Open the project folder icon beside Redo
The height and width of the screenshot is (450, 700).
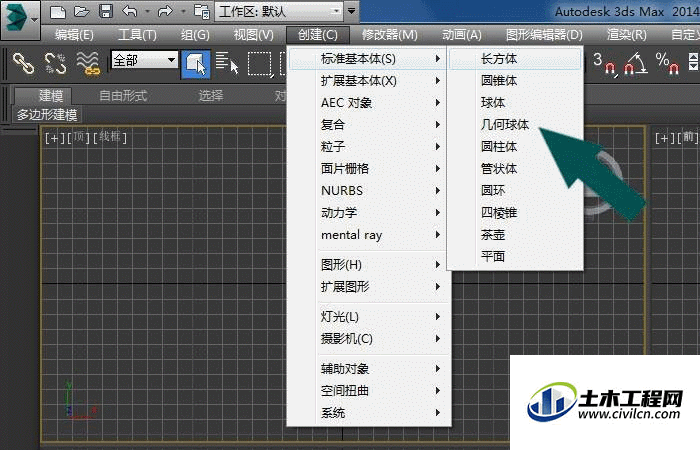(x=202, y=11)
